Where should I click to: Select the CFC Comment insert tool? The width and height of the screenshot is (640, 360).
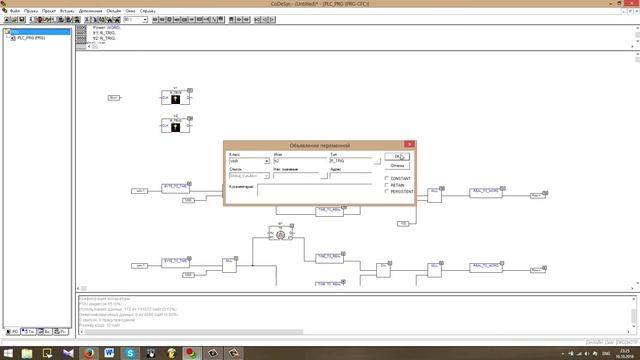tap(199, 20)
